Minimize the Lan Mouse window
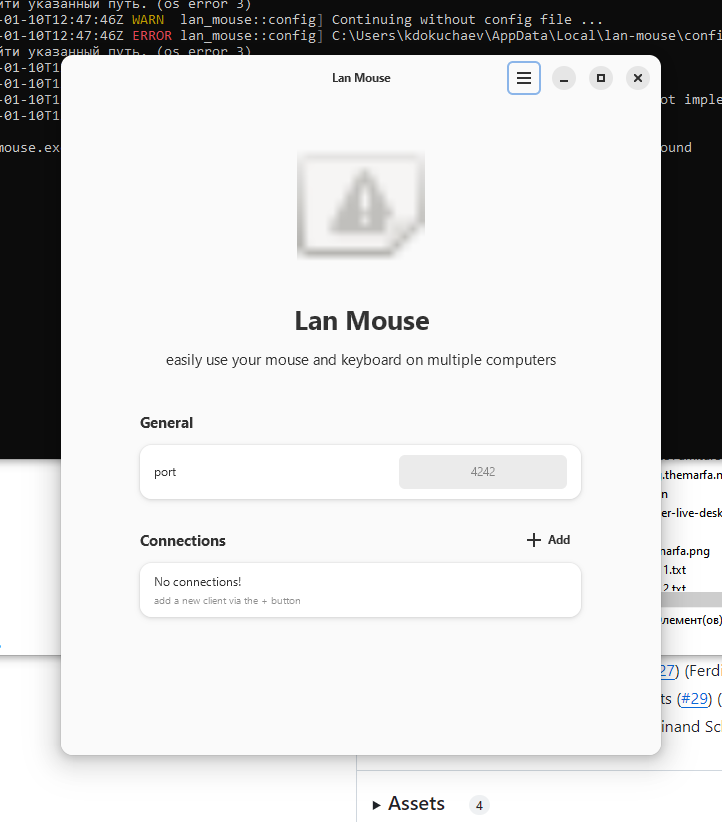The height and width of the screenshot is (822, 722). coord(564,78)
